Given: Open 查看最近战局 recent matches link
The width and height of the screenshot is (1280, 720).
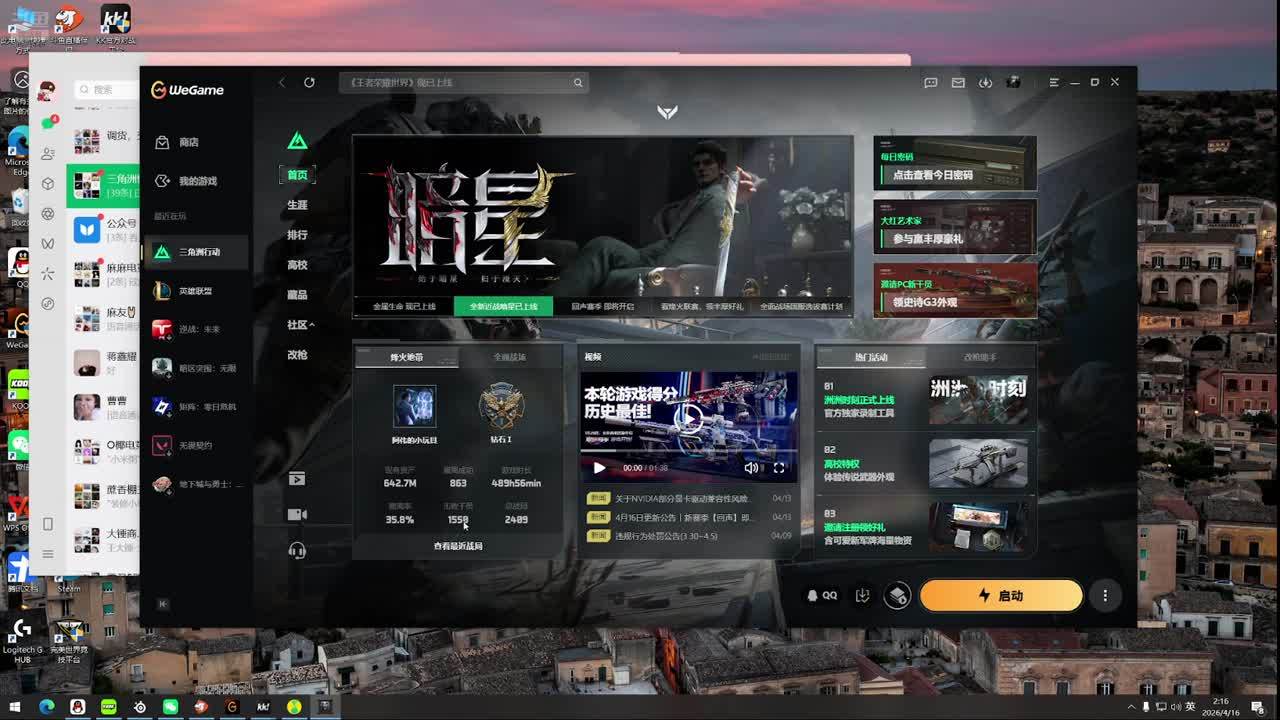Looking at the screenshot, I should (458, 546).
